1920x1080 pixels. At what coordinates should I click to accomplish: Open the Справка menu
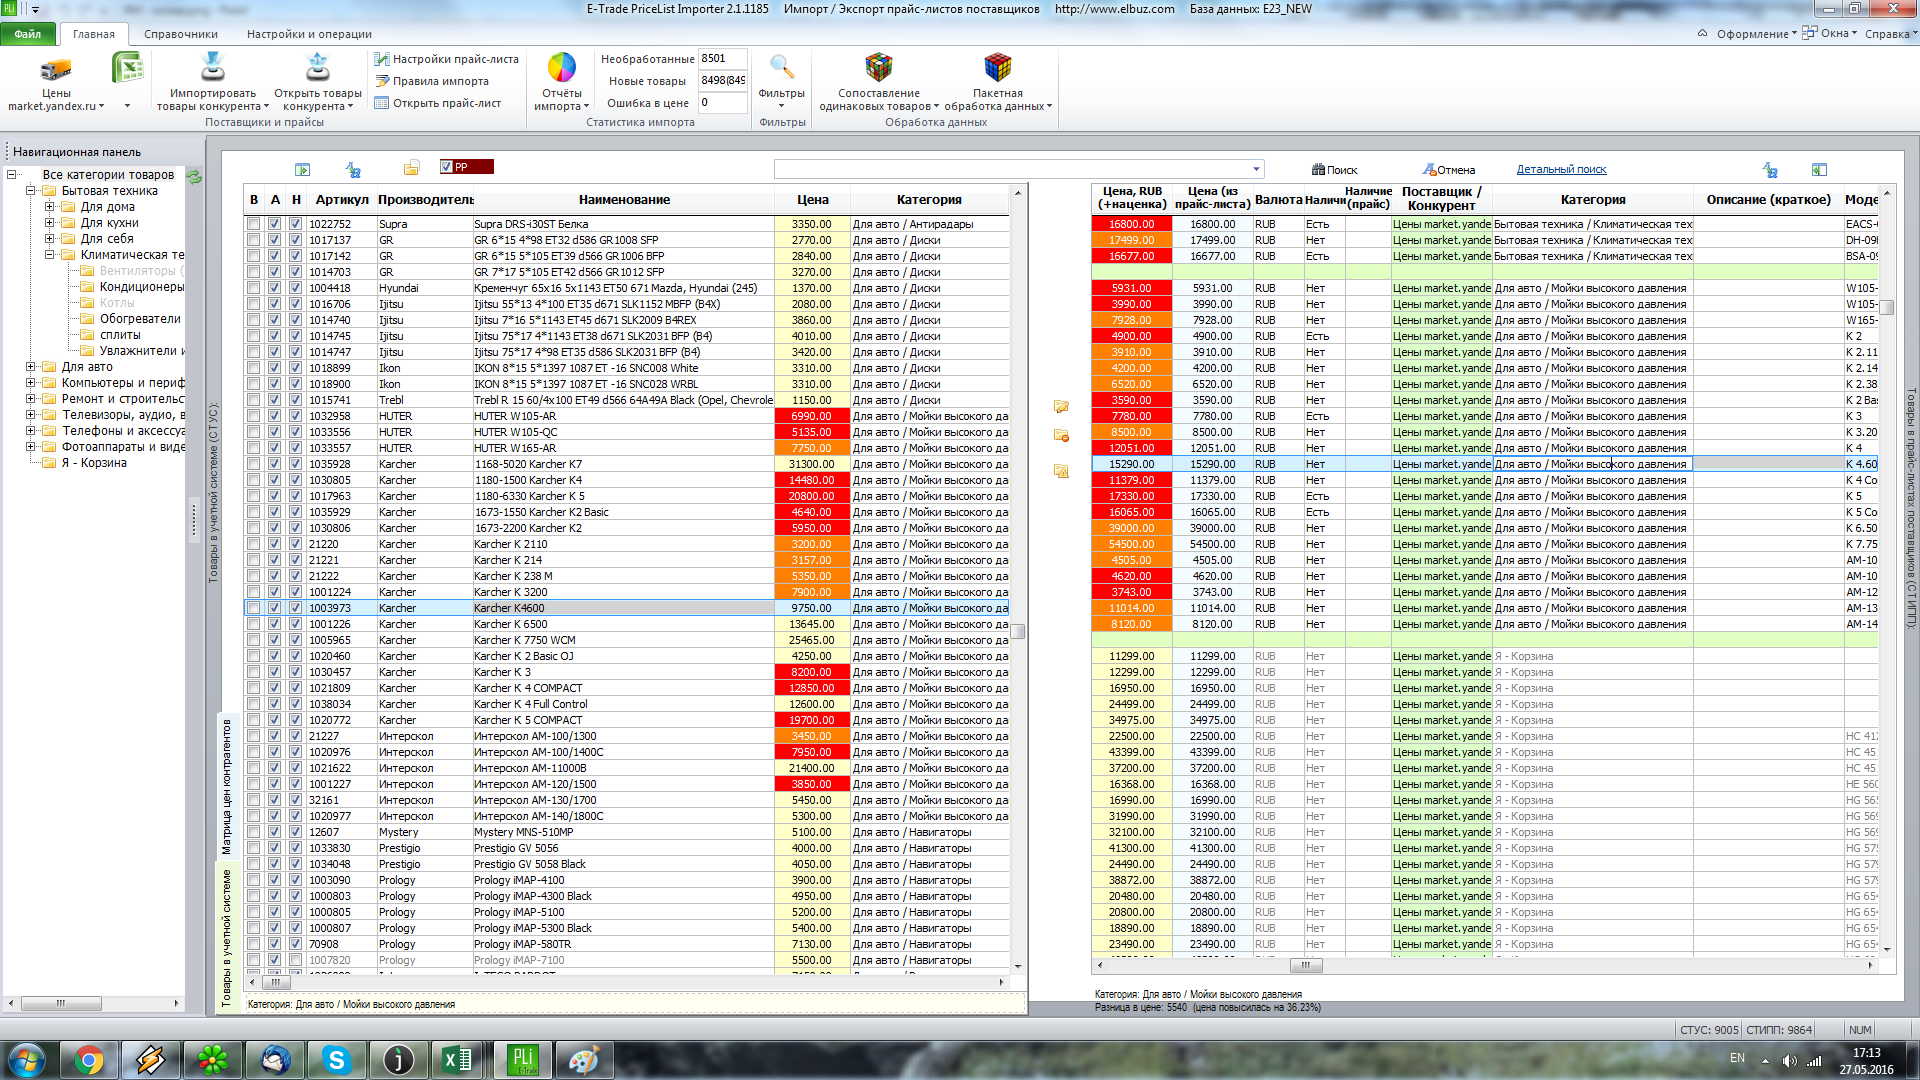click(1891, 33)
